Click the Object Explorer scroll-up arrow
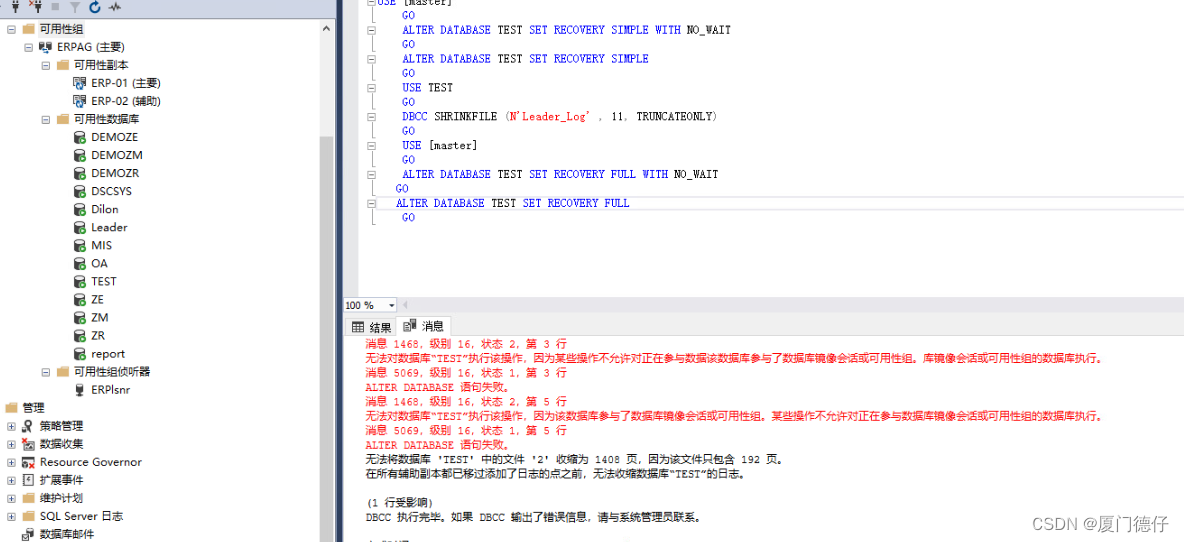This screenshot has width=1184, height=542. pyautogui.click(x=327, y=29)
